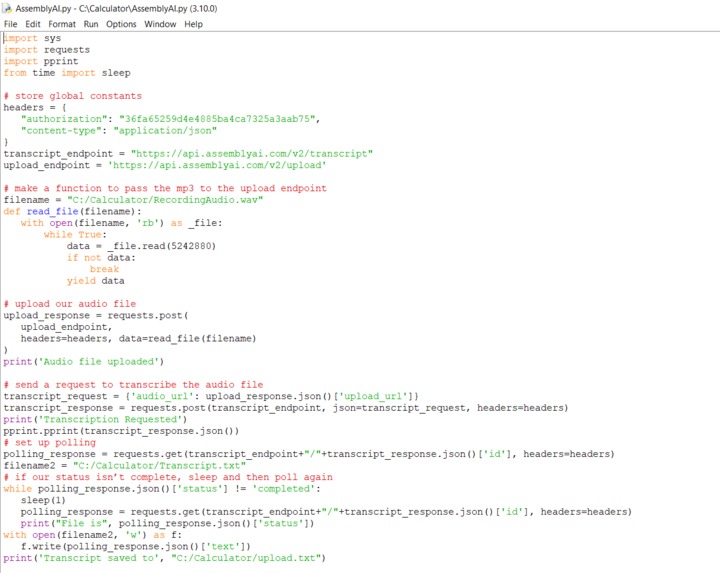
Task: Click the title text AssemblyAI.py window caption
Action: point(116,9)
